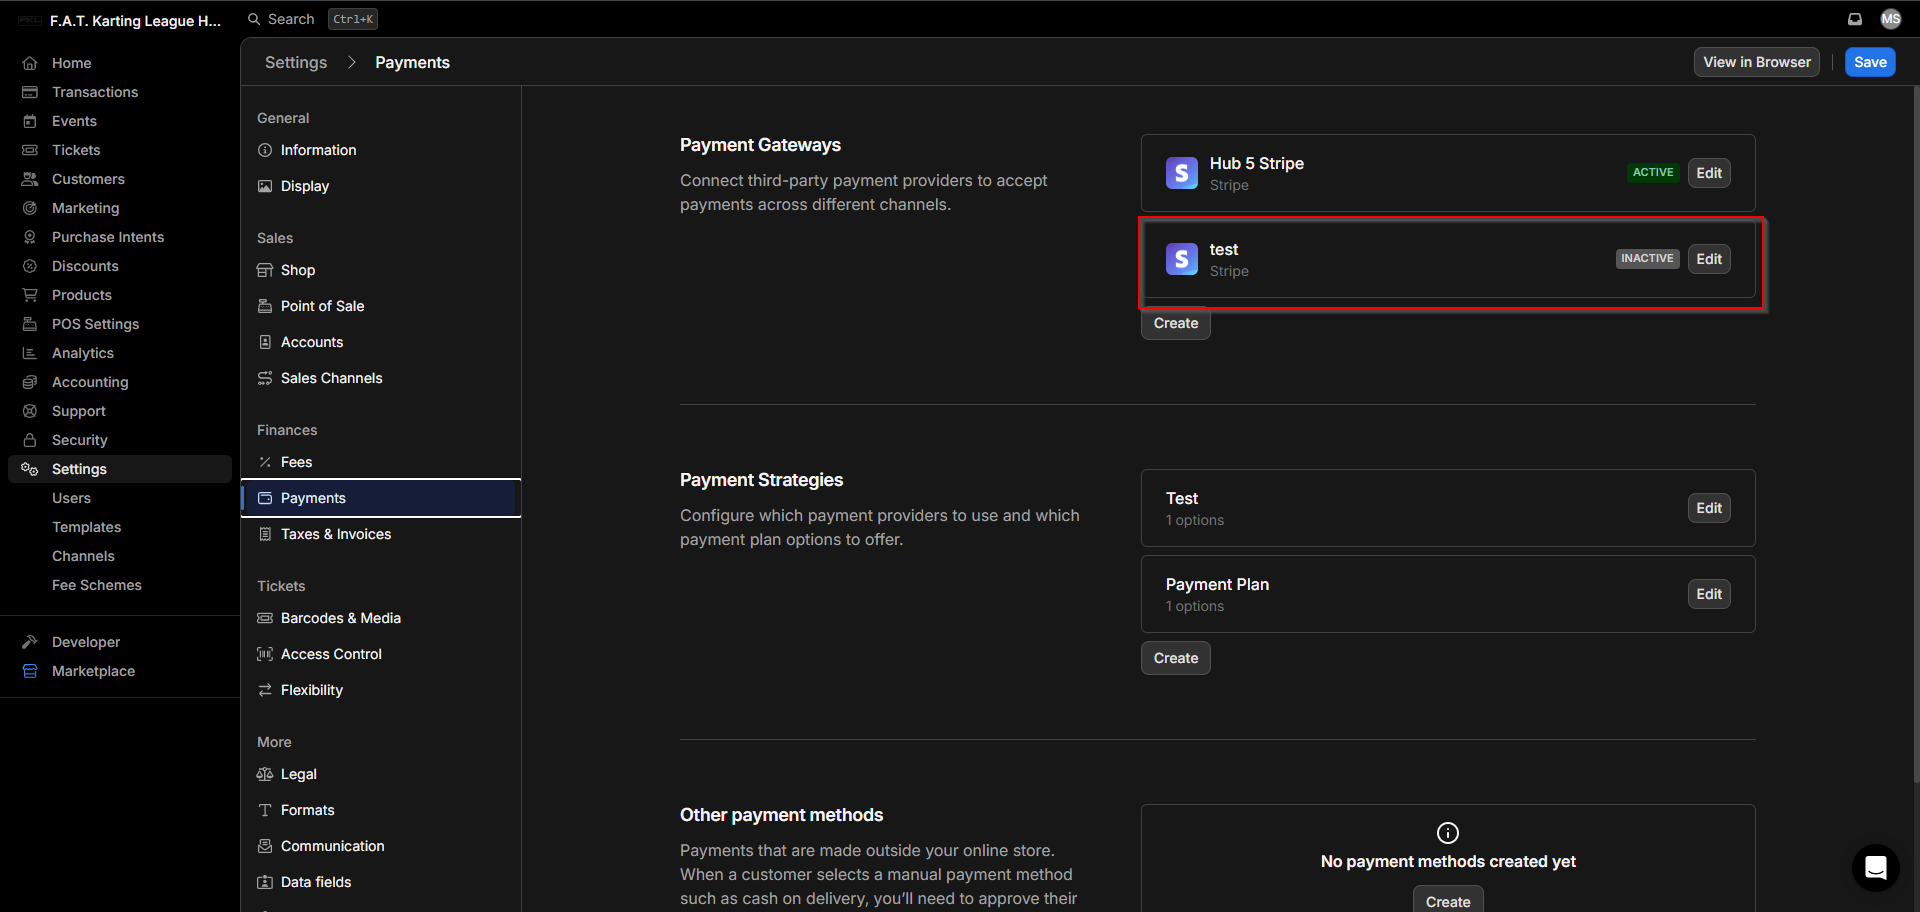This screenshot has height=912, width=1920.
Task: Save the payment settings
Action: 1870,62
